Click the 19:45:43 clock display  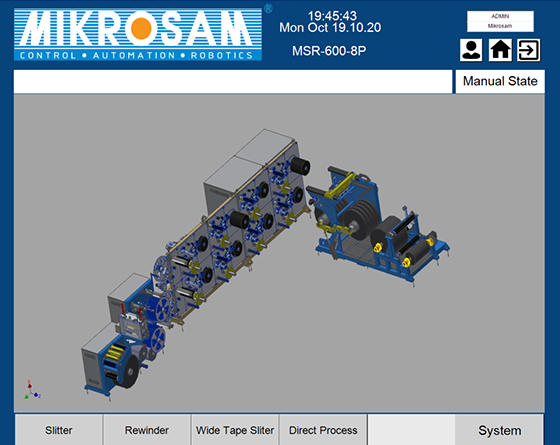[332, 16]
